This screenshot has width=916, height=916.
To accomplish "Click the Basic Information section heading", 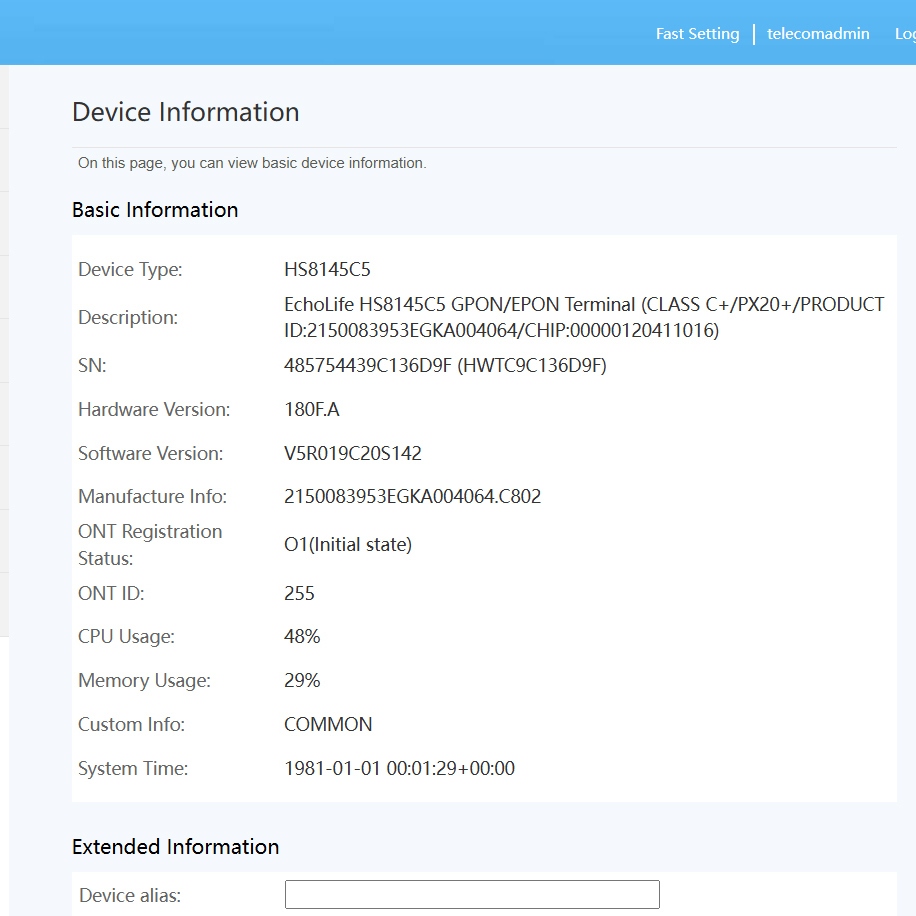I will coord(155,210).
